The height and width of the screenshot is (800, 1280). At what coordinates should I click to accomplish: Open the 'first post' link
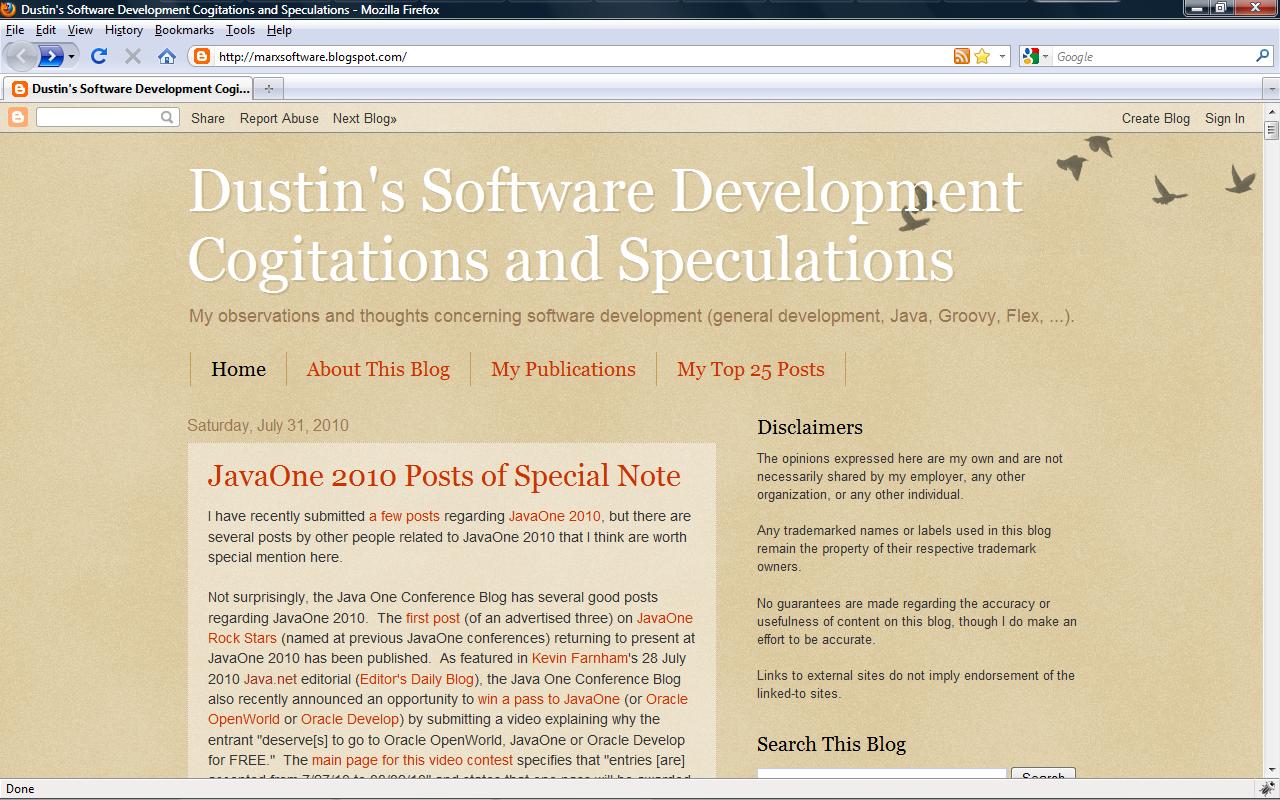(x=433, y=618)
